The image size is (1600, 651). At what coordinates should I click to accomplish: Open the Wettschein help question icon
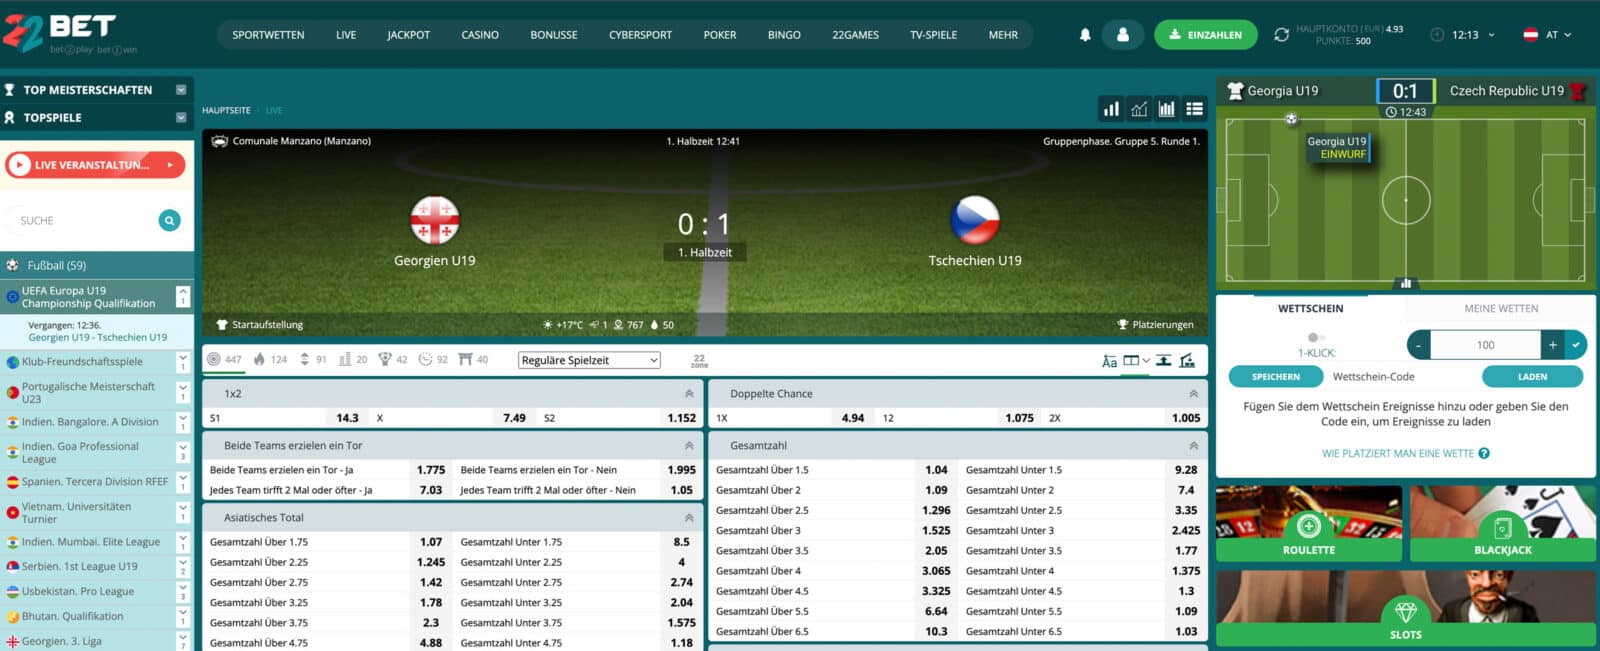[1484, 453]
